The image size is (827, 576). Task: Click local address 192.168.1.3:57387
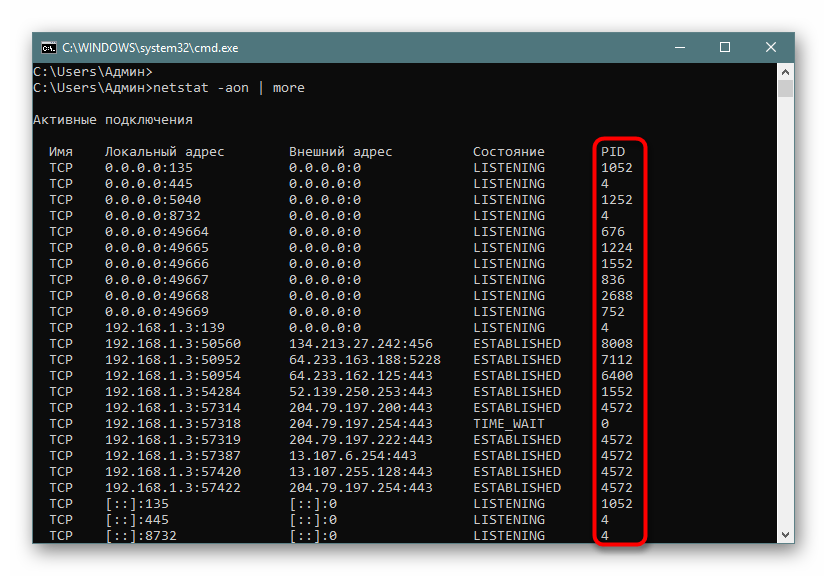click(x=173, y=456)
